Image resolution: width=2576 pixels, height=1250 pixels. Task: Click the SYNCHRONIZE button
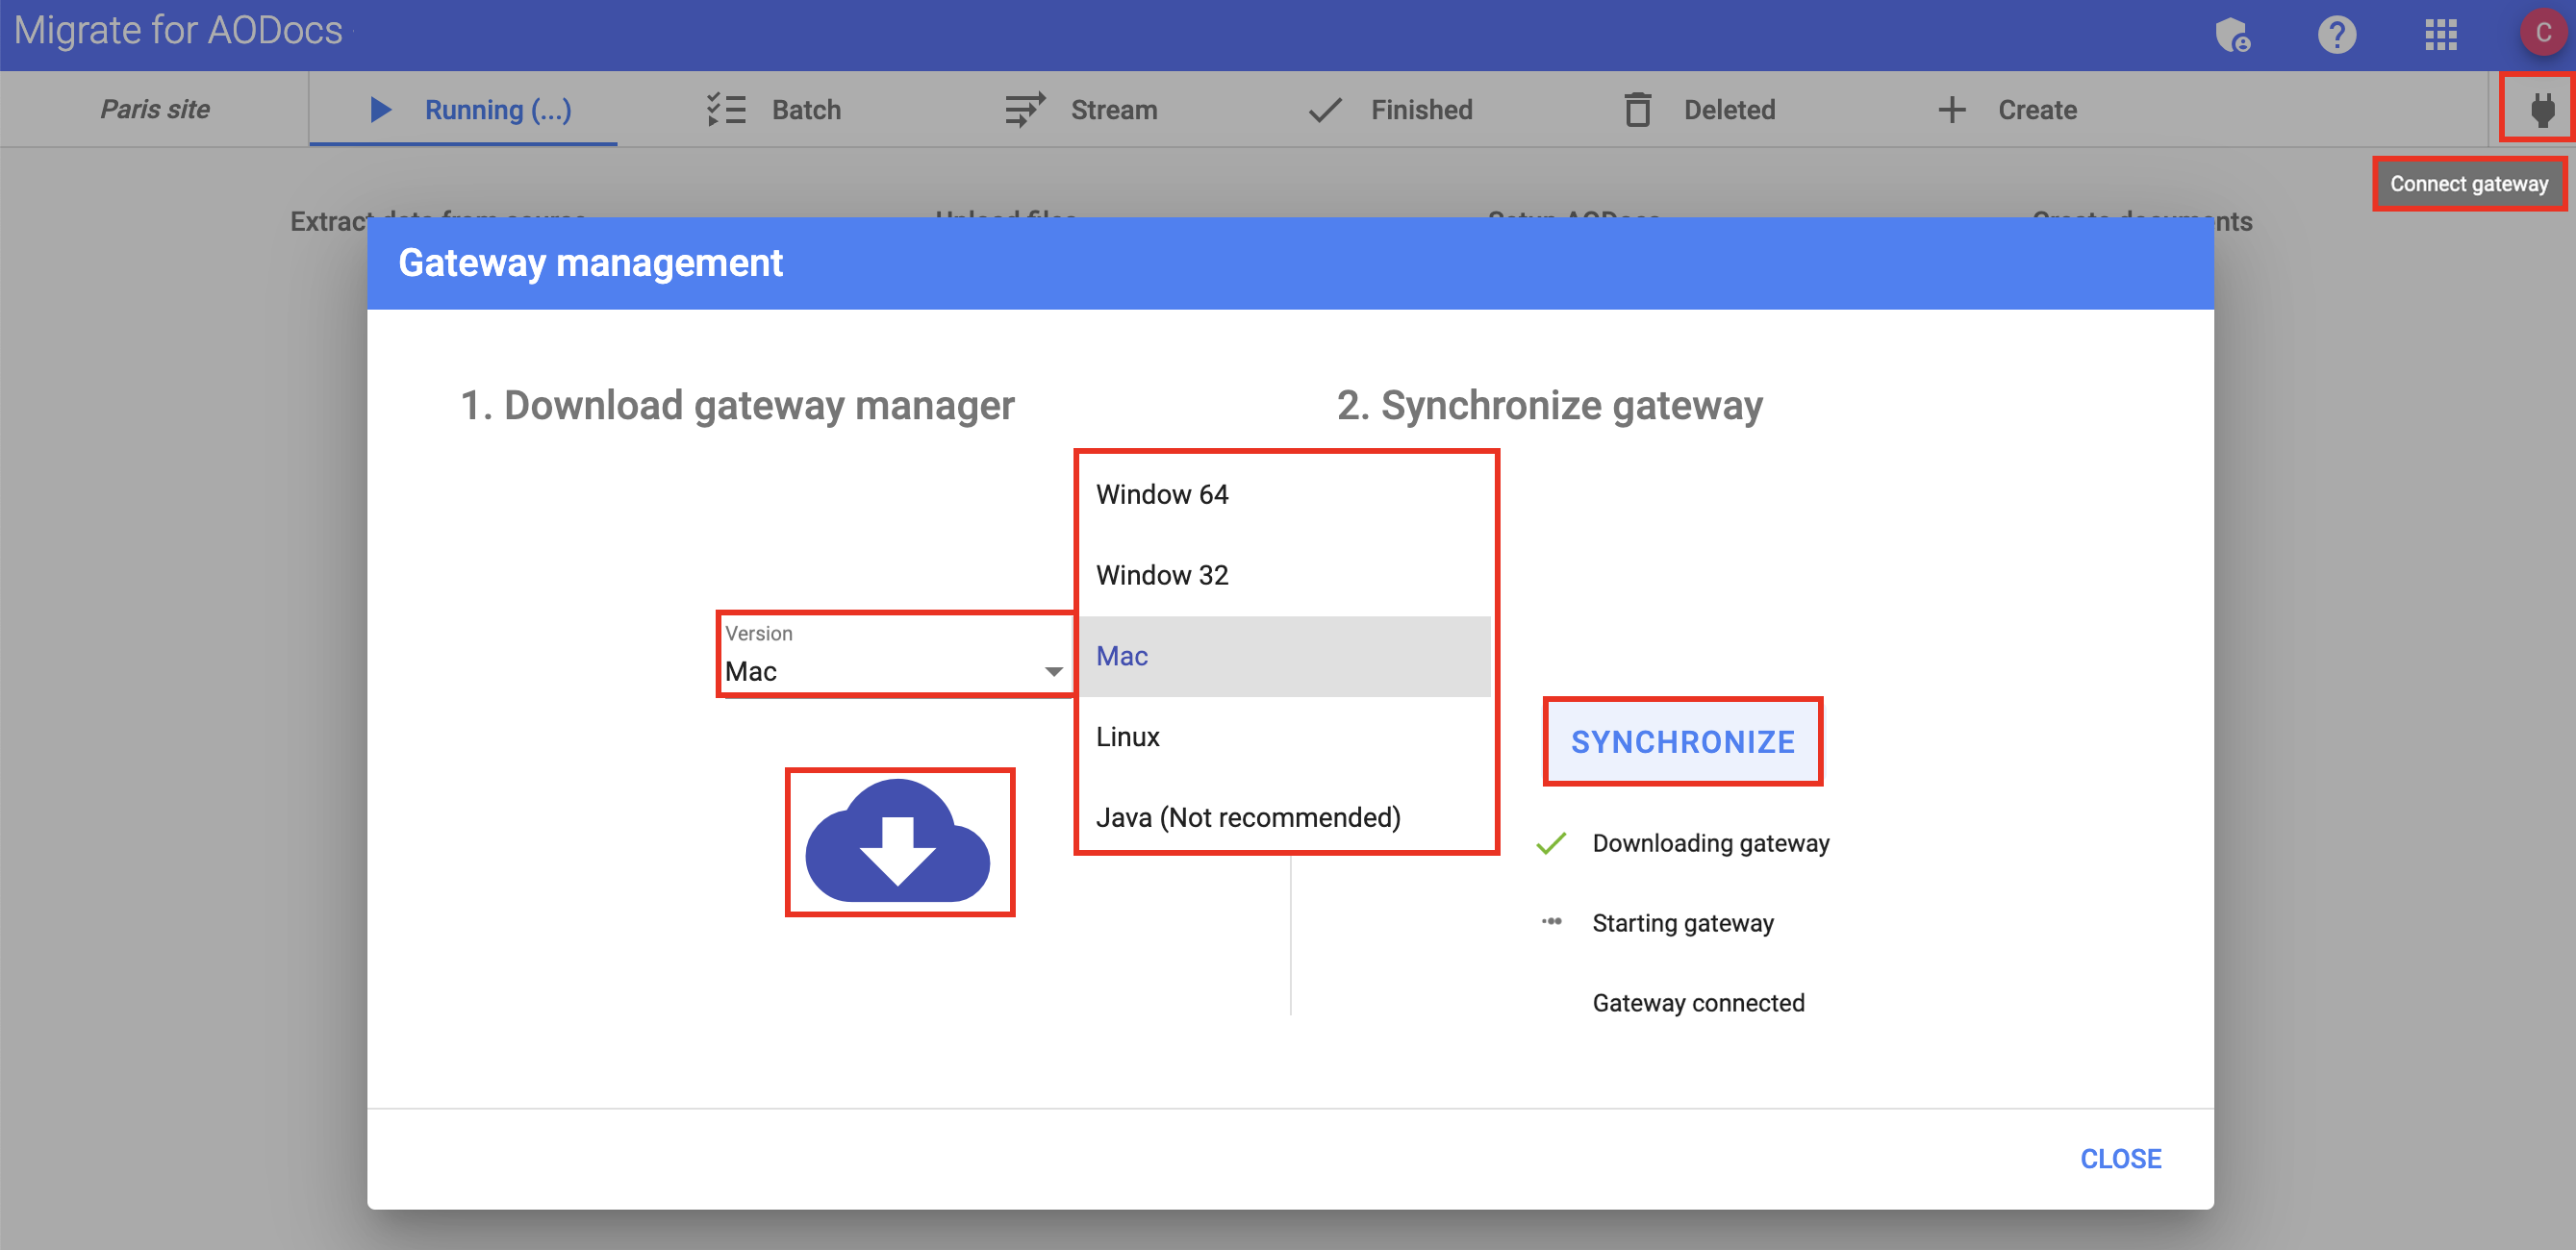1682,742
